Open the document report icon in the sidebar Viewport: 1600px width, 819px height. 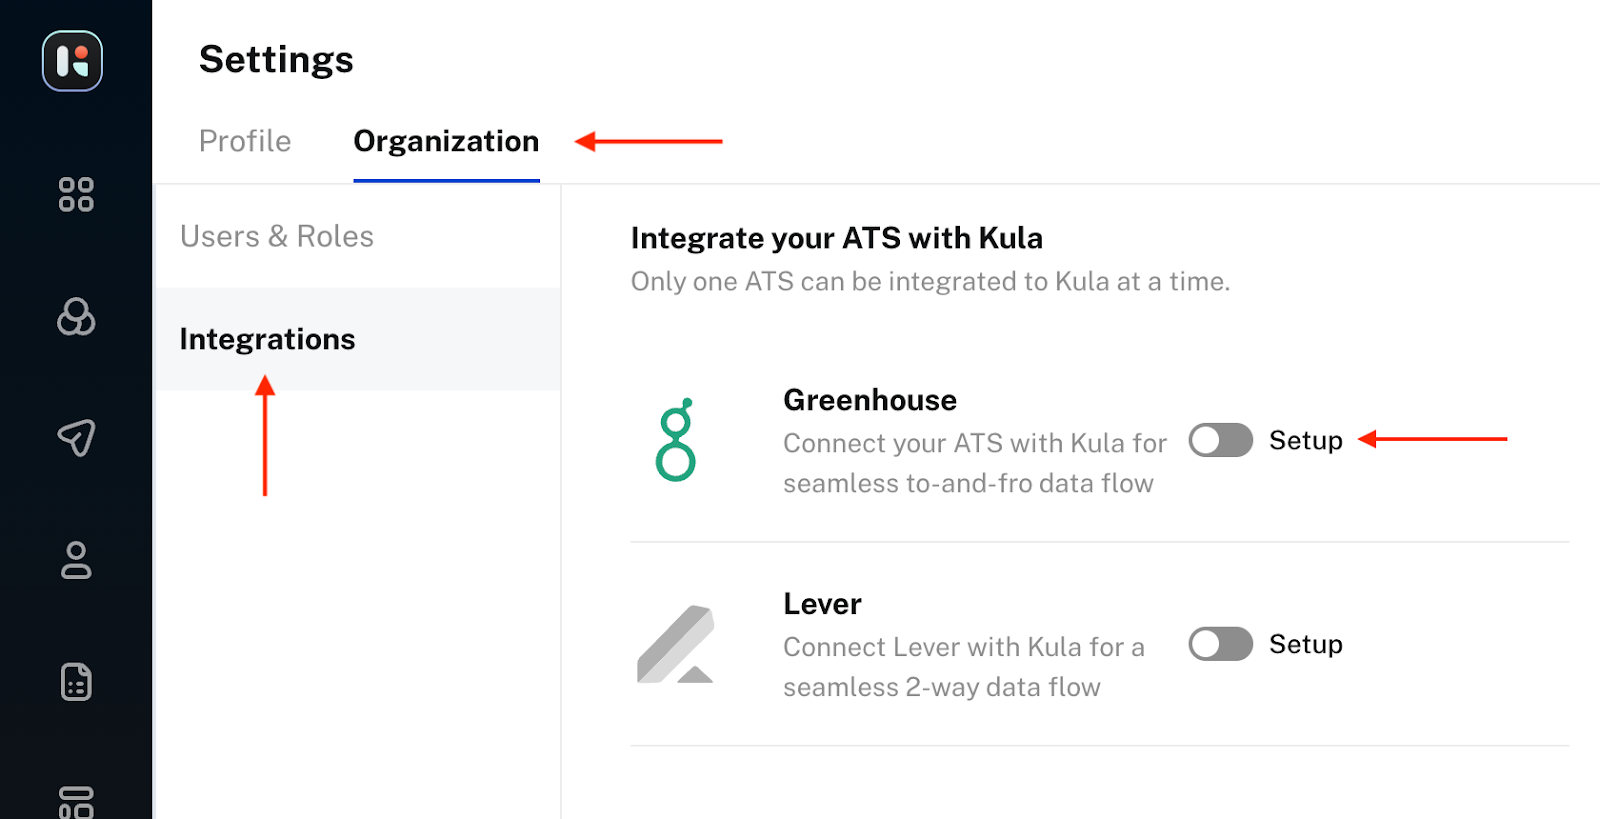[x=76, y=682]
